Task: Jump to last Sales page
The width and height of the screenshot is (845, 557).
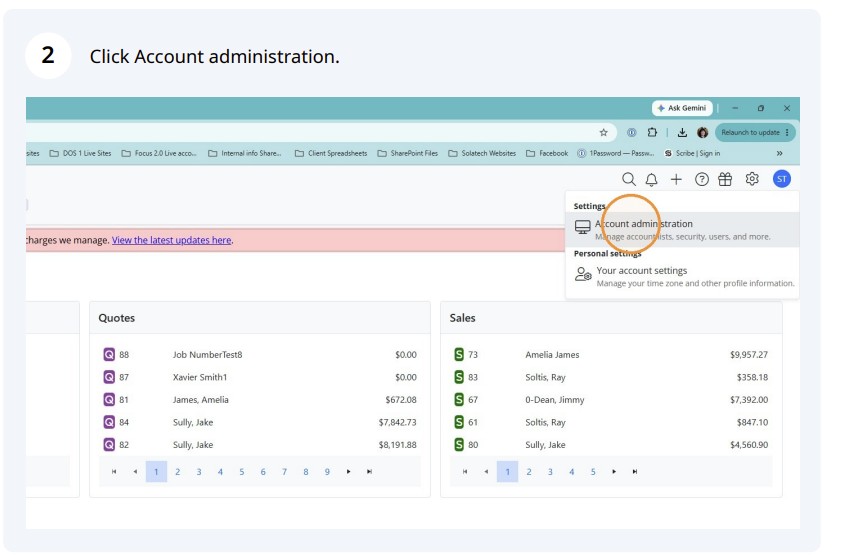Action: coord(635,472)
